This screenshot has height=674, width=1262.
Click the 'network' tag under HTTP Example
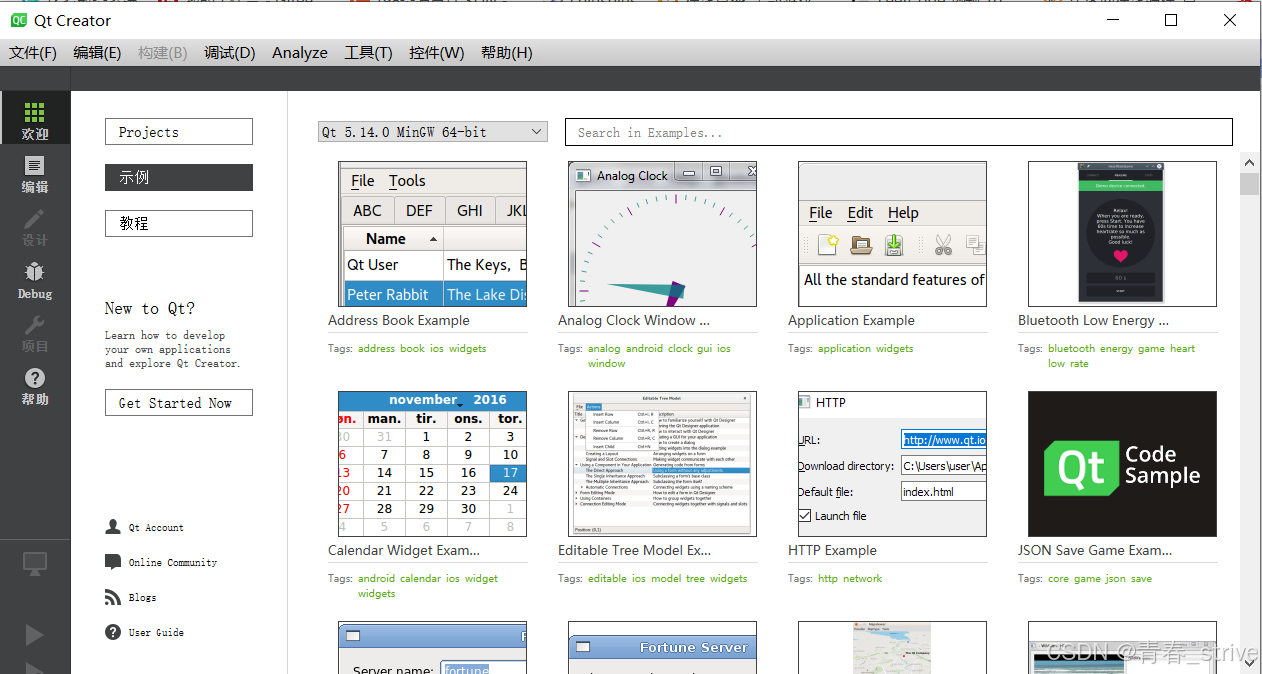[x=863, y=579]
